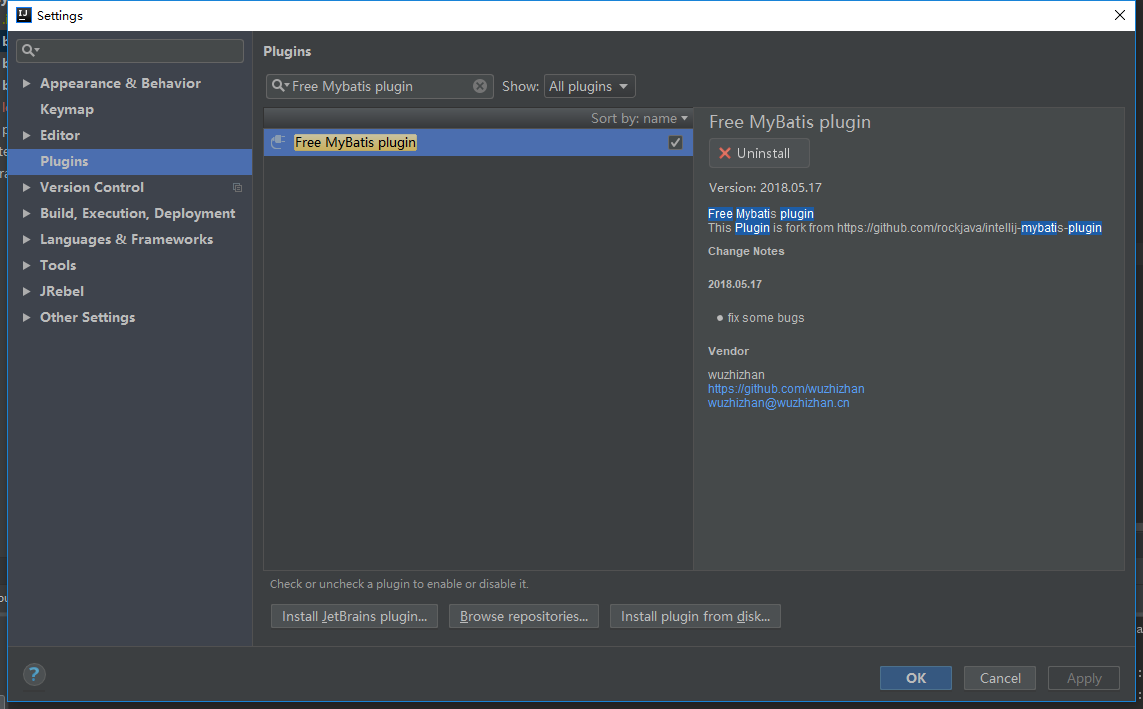Click the Free MyBatis plugin detail title
The image size is (1143, 709).
789,122
